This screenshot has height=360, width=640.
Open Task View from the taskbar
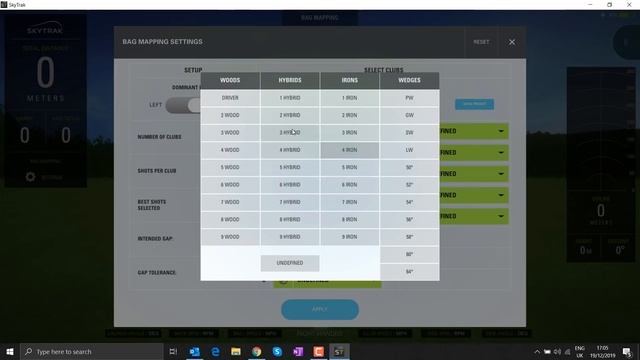173,351
